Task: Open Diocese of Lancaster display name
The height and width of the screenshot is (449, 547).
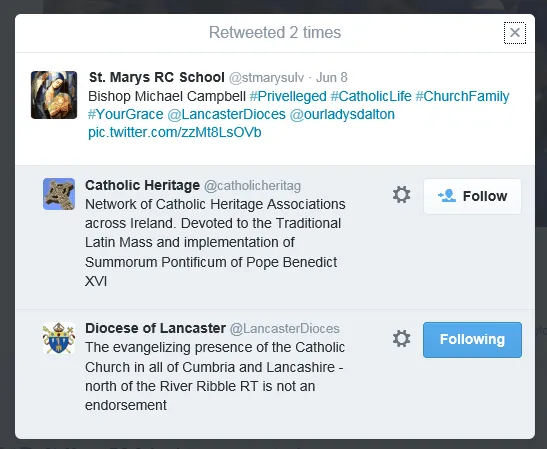Action: click(x=156, y=328)
